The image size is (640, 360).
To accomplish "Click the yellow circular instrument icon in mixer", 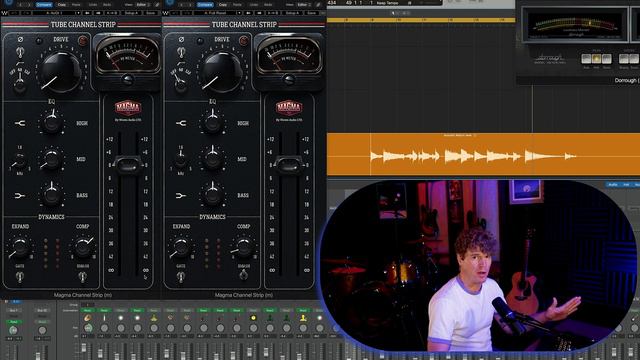I will [x=253, y=318].
